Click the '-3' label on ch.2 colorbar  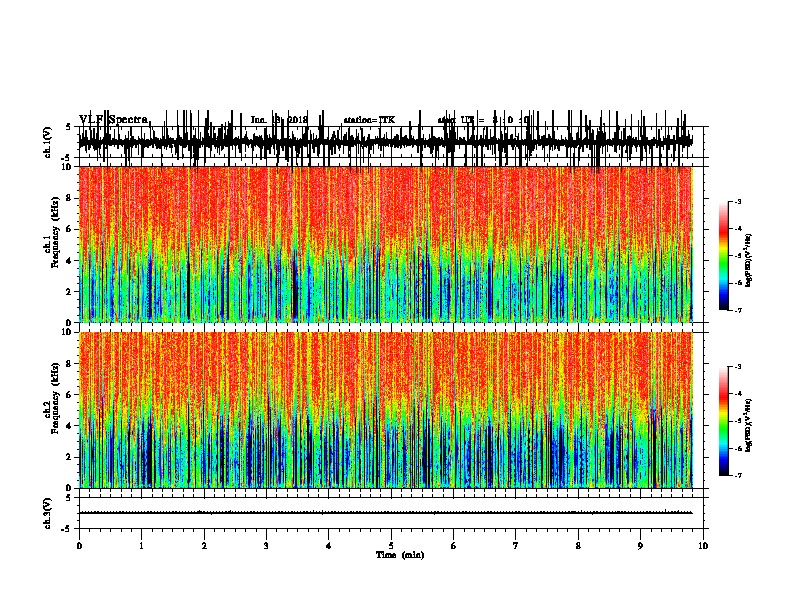[738, 367]
